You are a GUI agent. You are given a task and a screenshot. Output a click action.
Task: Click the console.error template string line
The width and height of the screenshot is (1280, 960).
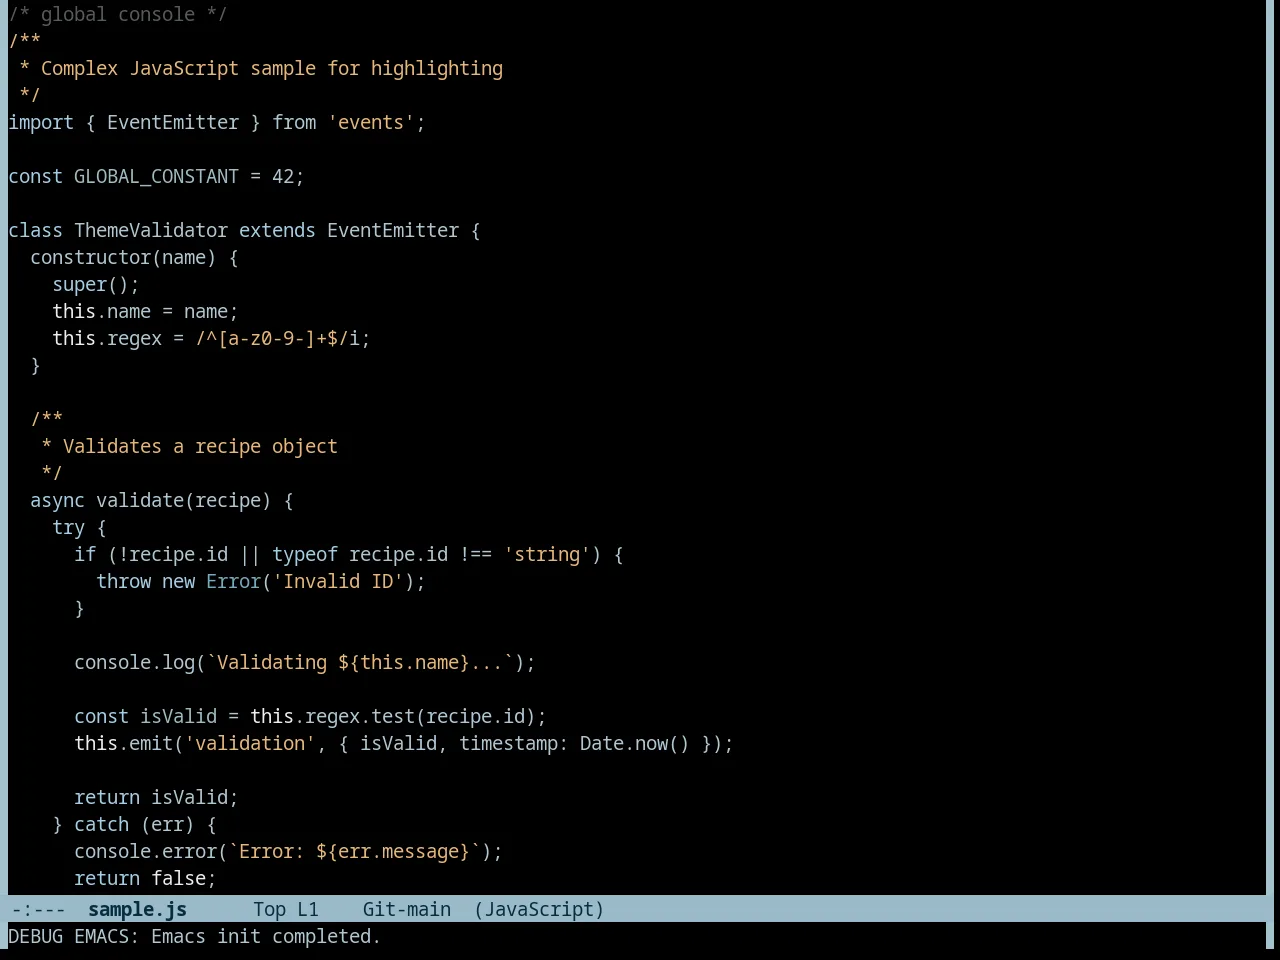288,852
